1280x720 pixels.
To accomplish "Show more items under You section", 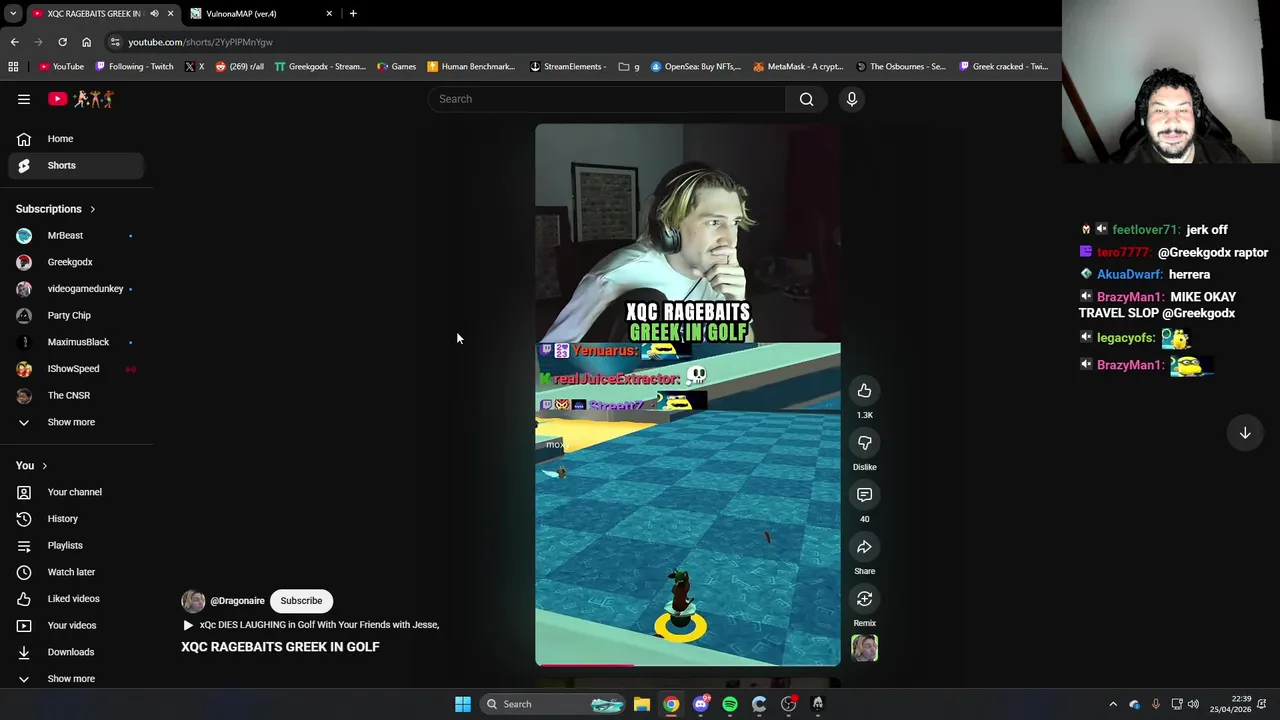I will pyautogui.click(x=76, y=679).
